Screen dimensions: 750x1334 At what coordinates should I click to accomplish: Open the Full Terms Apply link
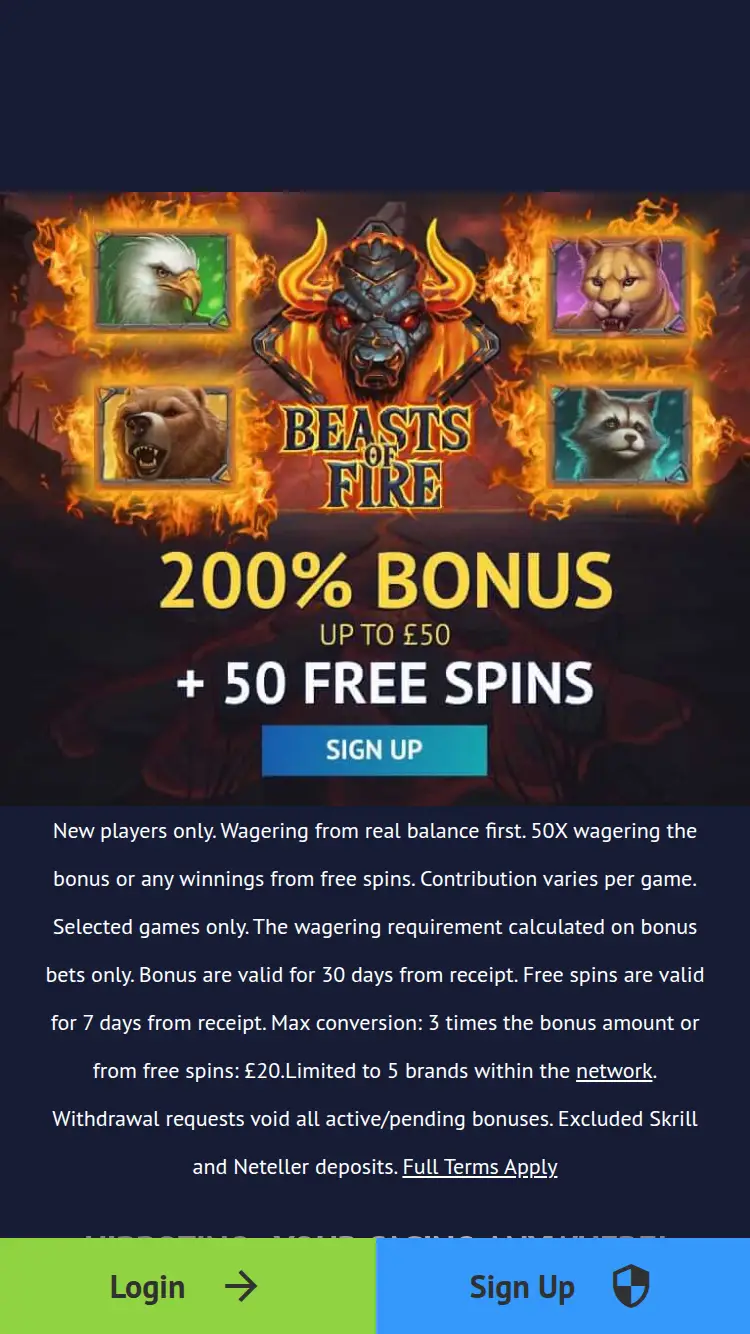[480, 1167]
